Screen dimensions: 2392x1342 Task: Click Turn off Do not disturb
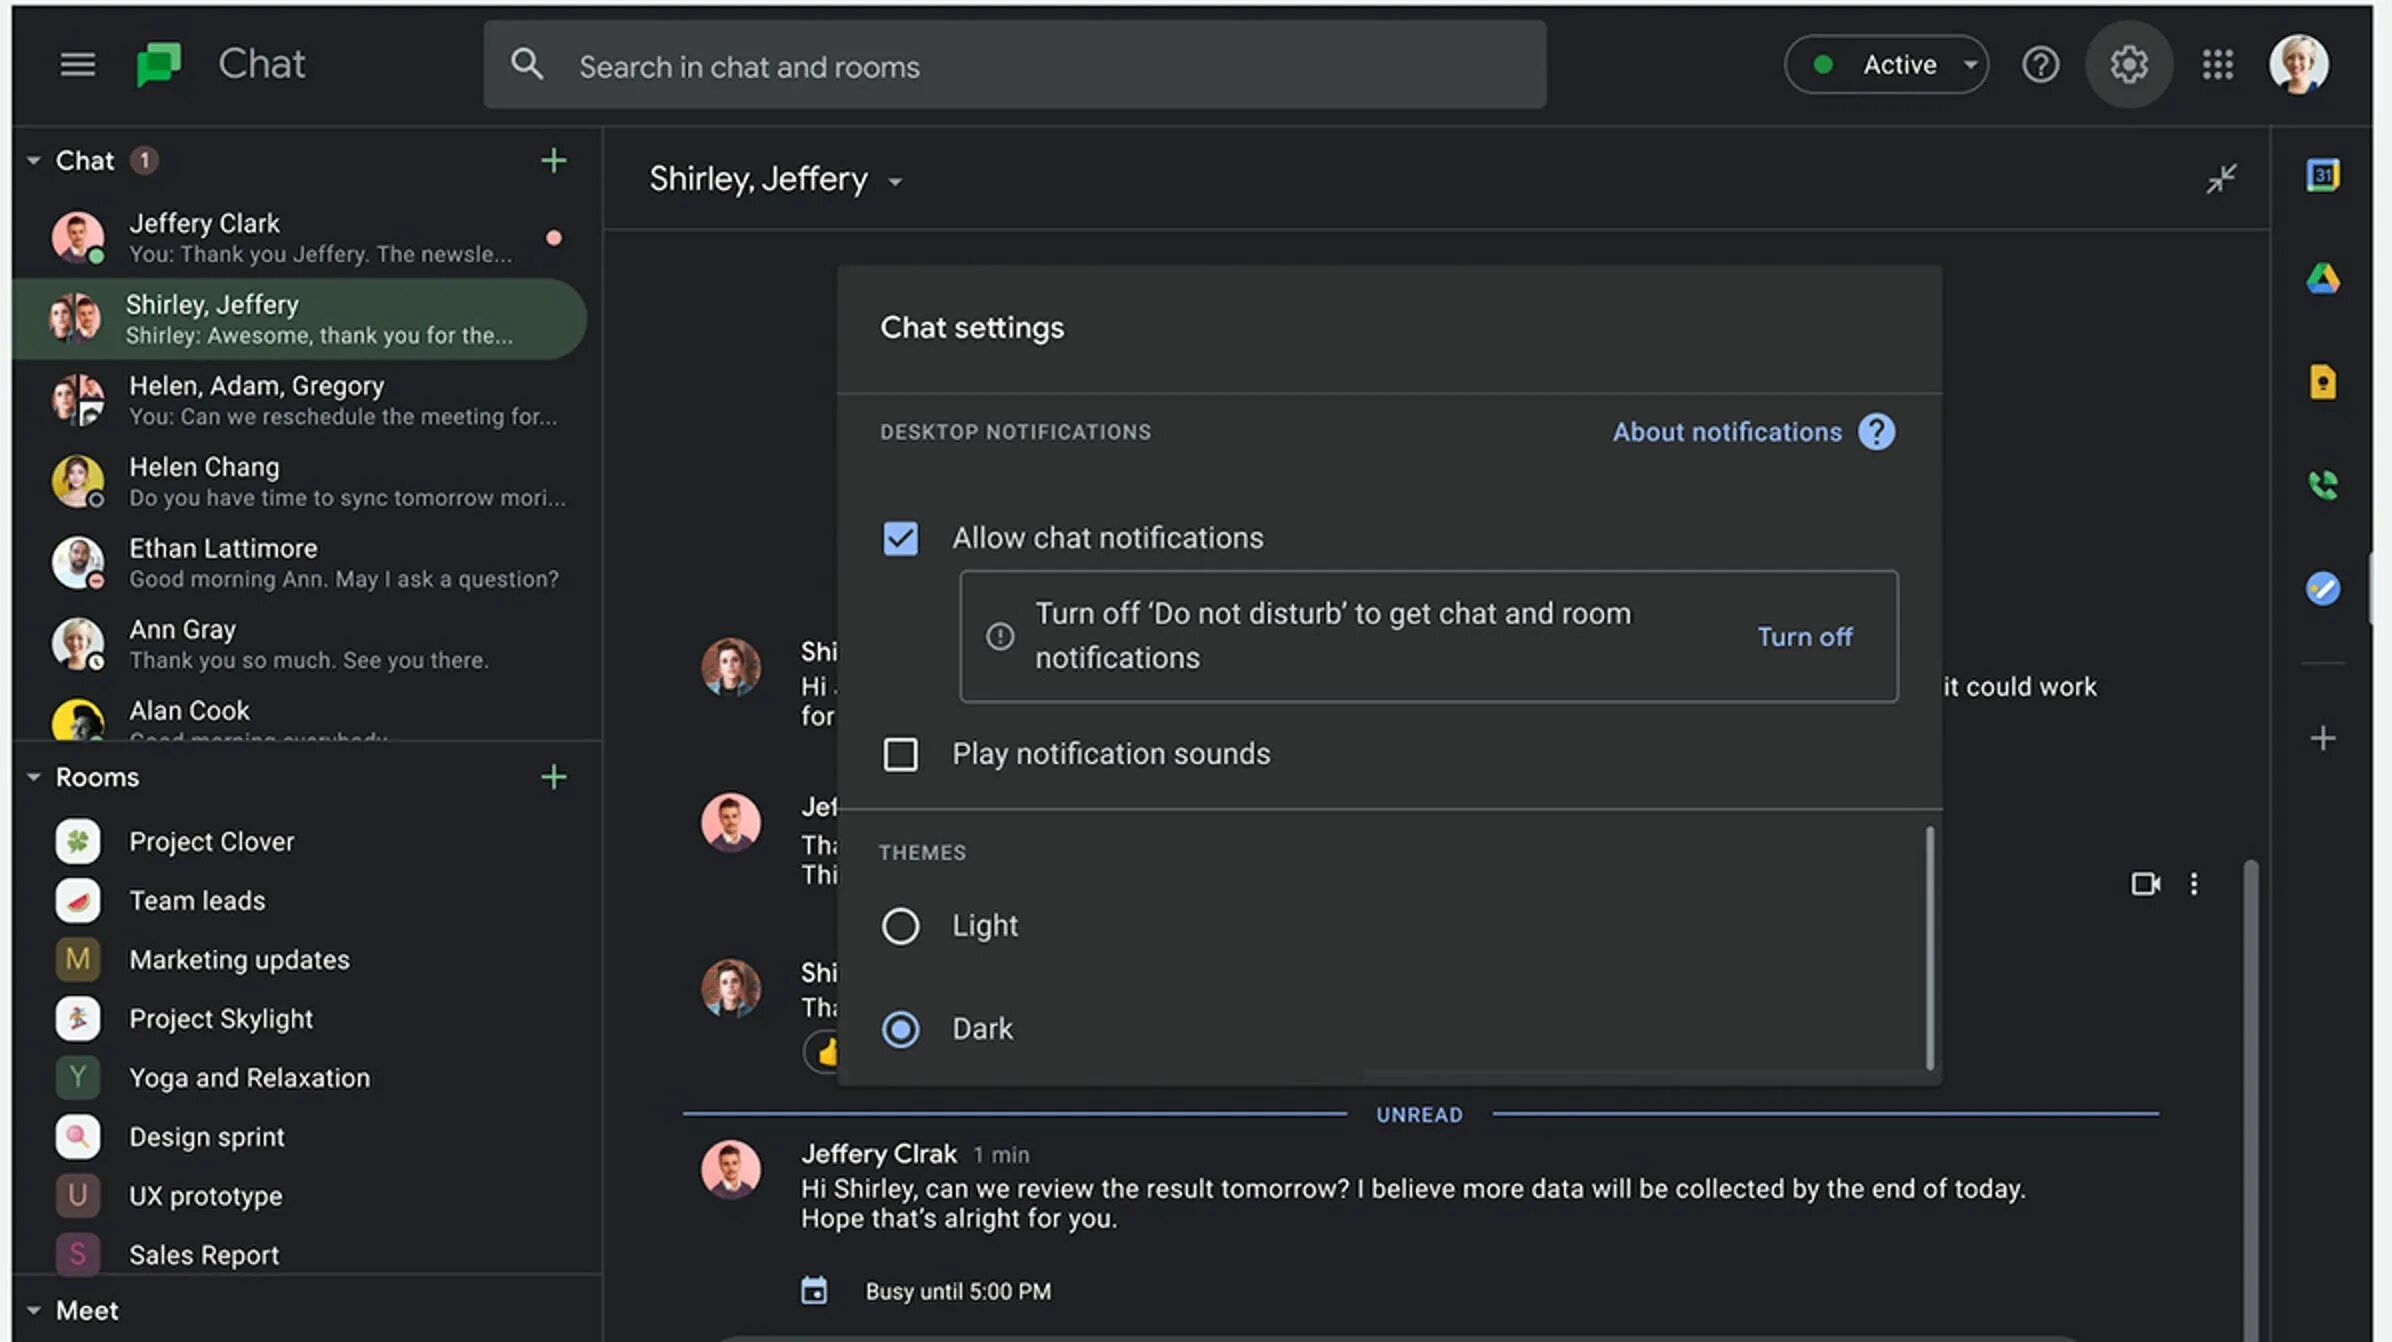tap(1804, 637)
